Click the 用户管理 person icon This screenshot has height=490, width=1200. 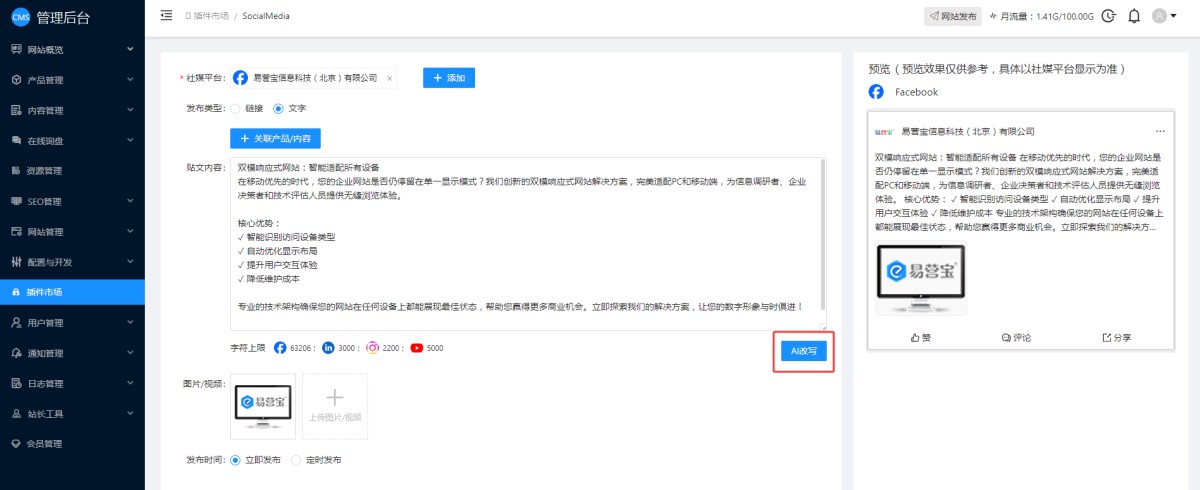coord(16,323)
